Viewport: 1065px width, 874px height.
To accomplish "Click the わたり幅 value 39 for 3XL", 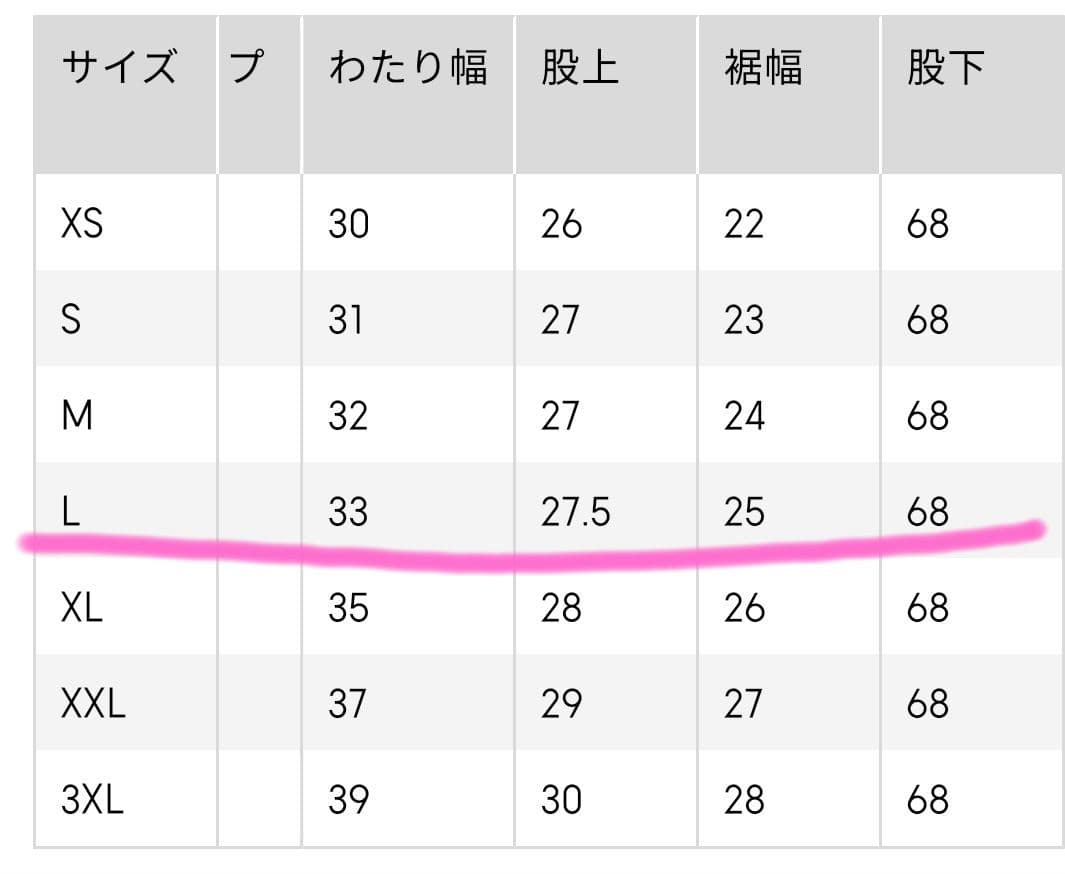I will 348,800.
